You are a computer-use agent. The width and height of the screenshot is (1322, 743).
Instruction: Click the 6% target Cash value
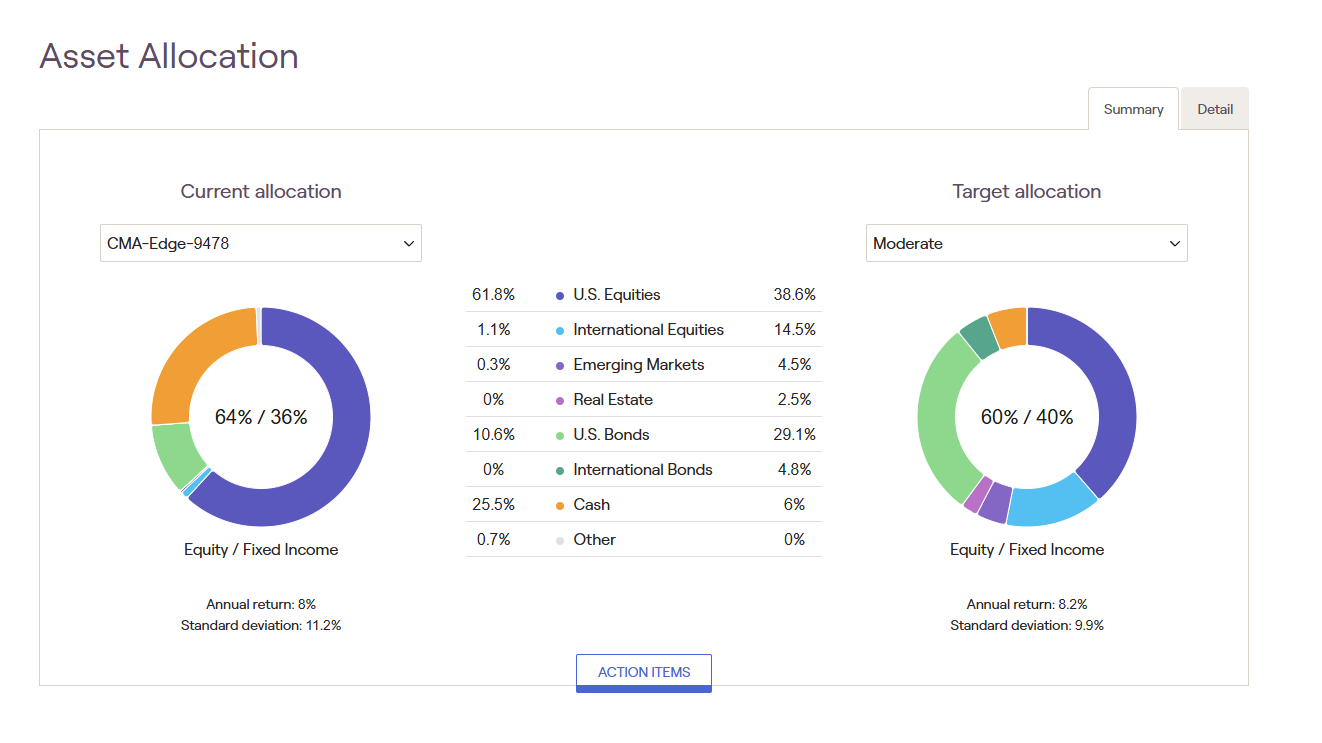[795, 505]
